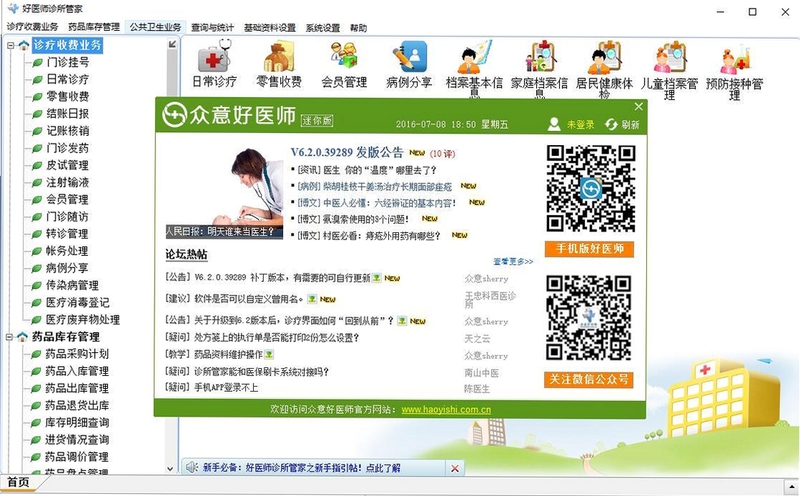Collapse the sidebar with the arrow icon
This screenshot has height=496, width=800.
pos(172,44)
